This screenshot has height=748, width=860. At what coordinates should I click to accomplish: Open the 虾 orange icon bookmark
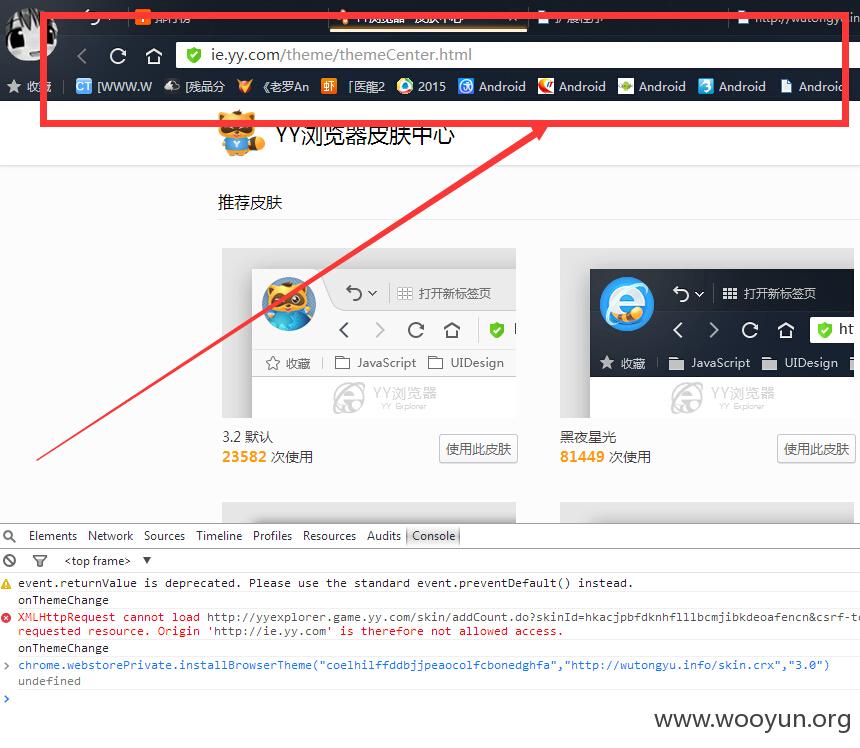tap(329, 86)
